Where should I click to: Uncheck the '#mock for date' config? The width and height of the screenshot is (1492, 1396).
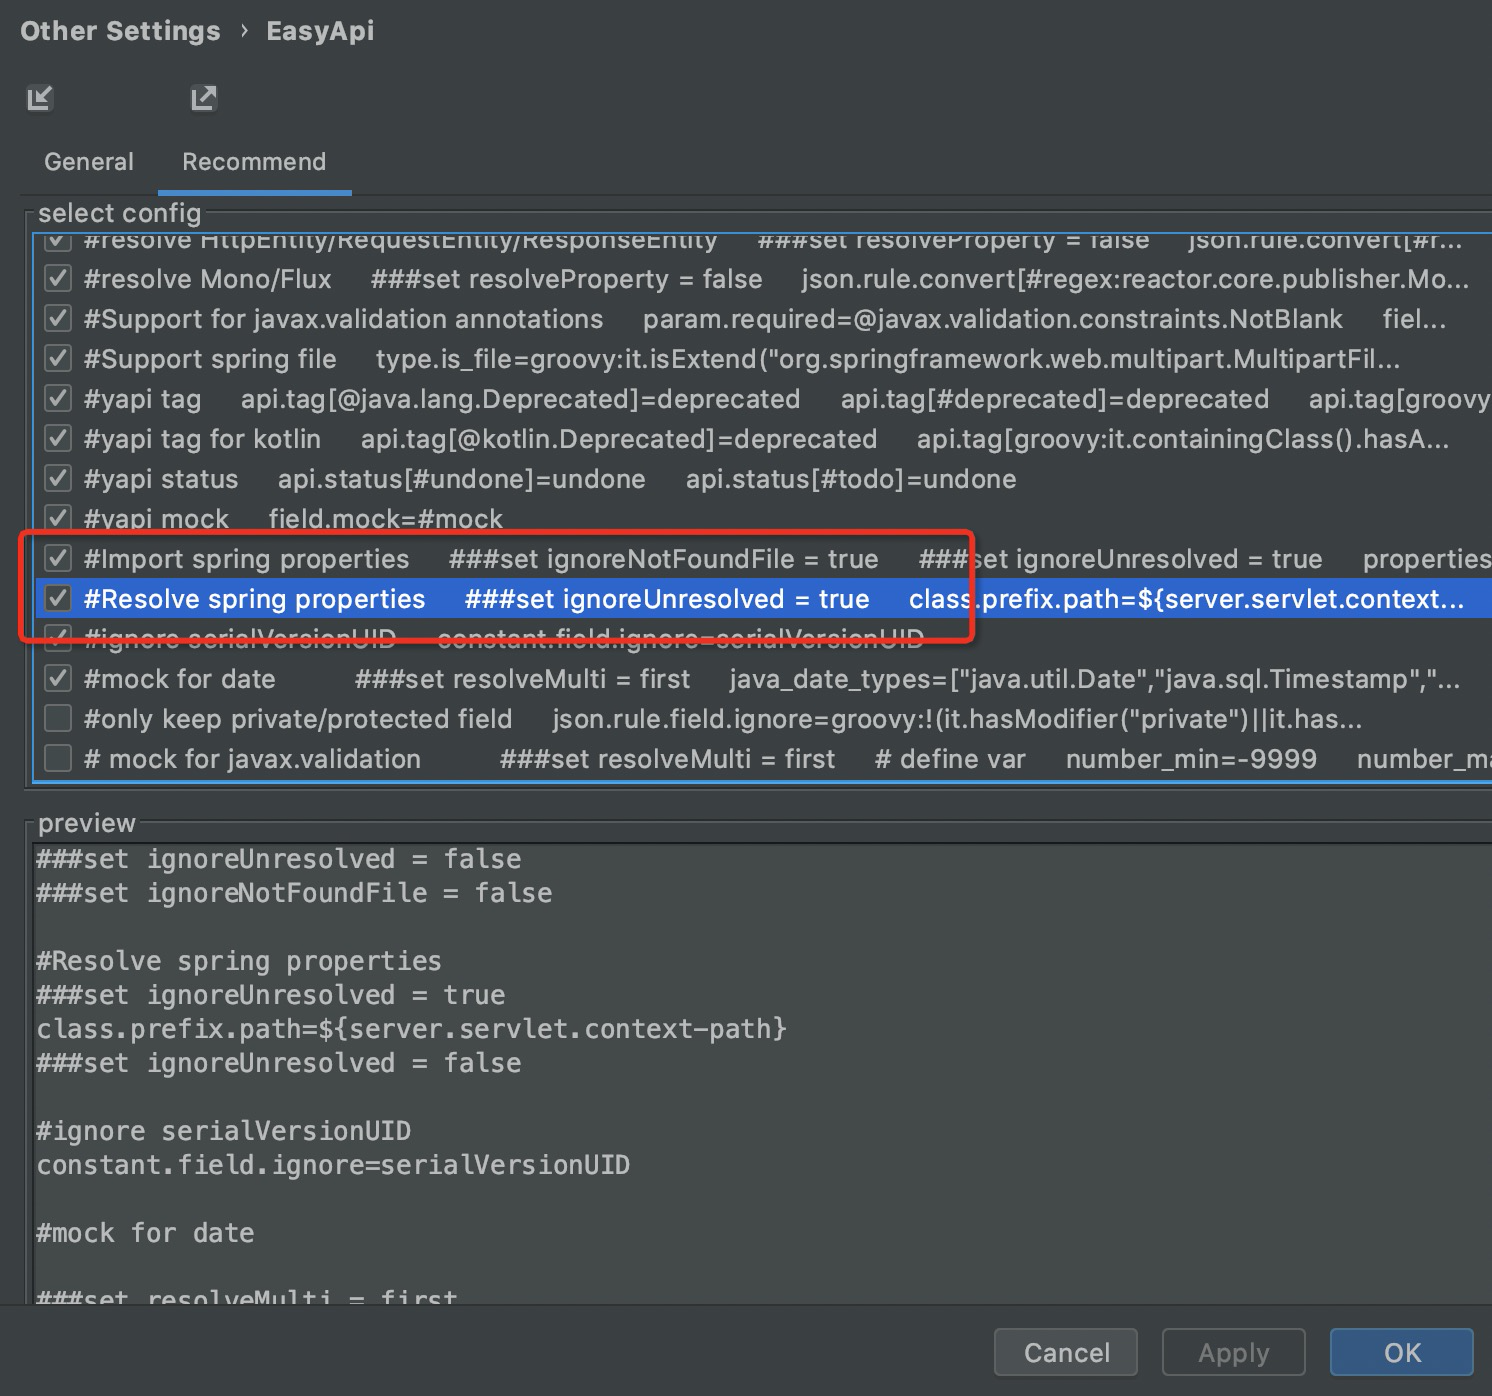pos(57,678)
